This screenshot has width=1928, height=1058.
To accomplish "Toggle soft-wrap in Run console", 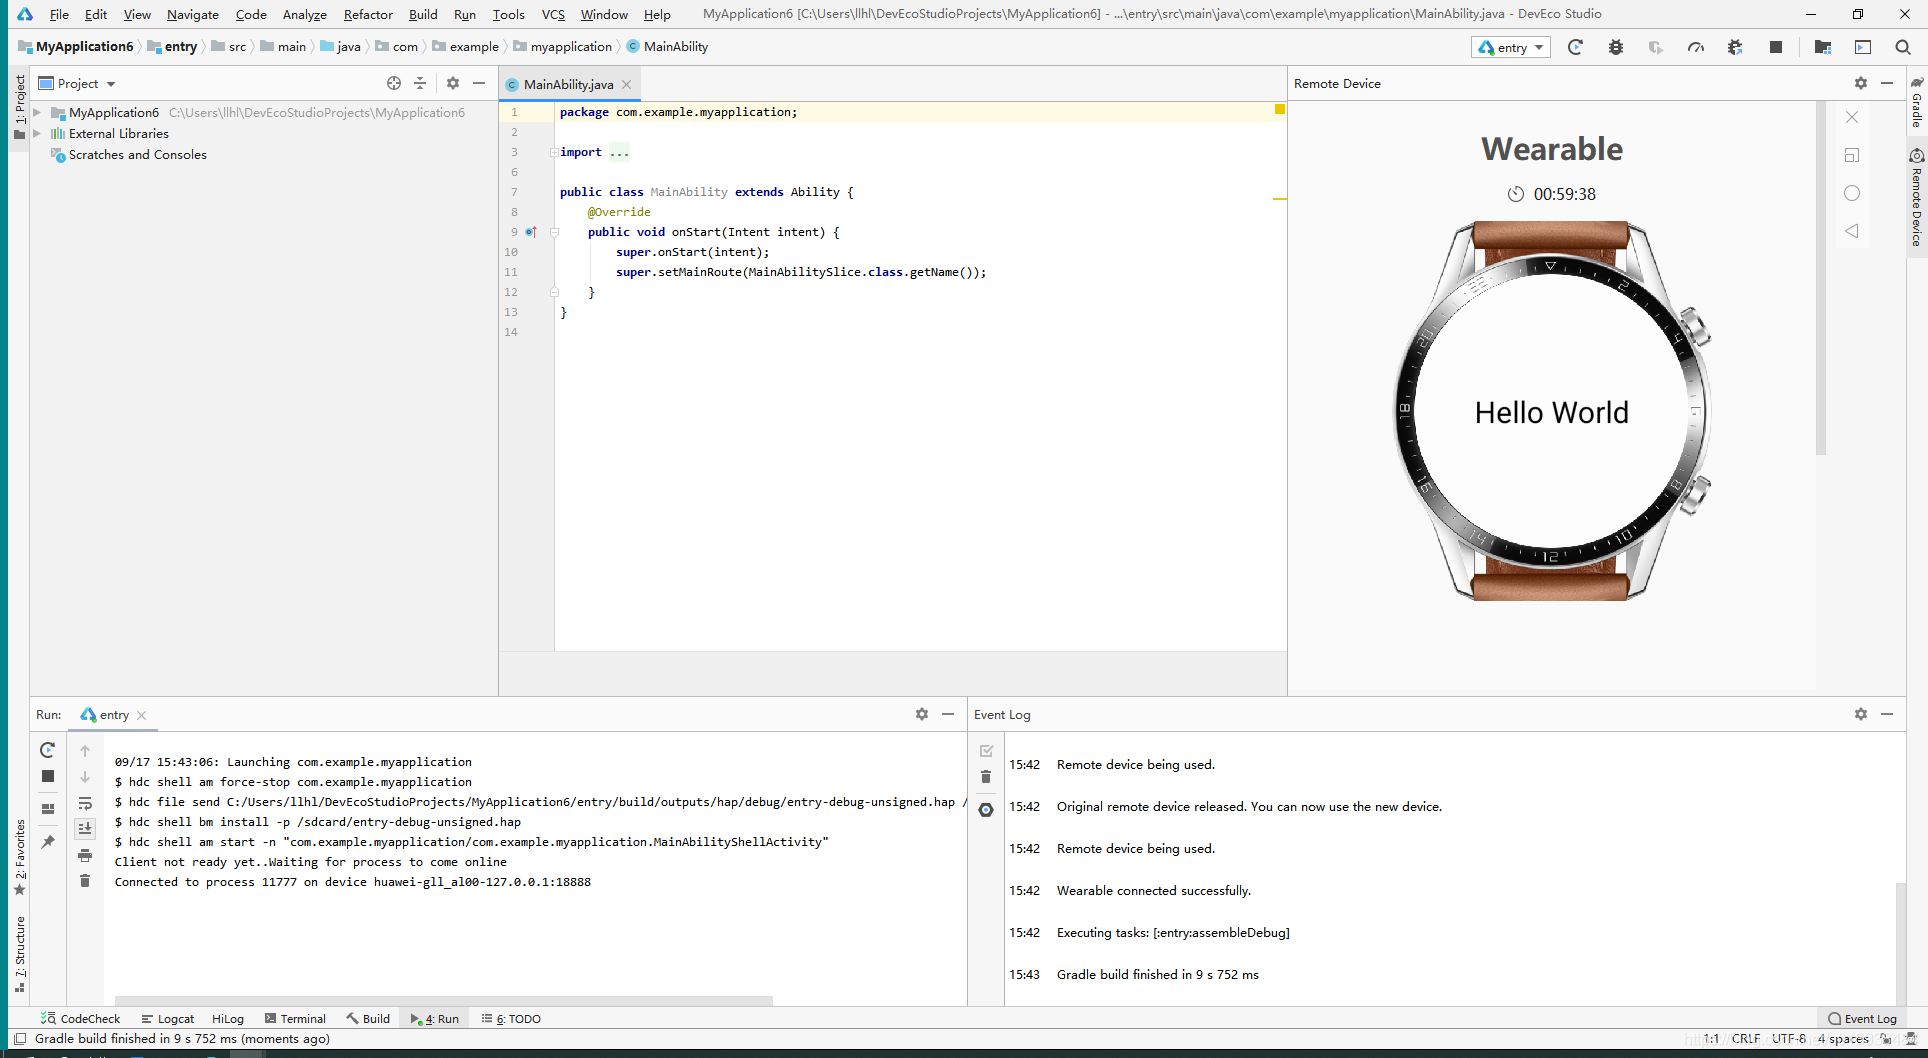I will (85, 803).
